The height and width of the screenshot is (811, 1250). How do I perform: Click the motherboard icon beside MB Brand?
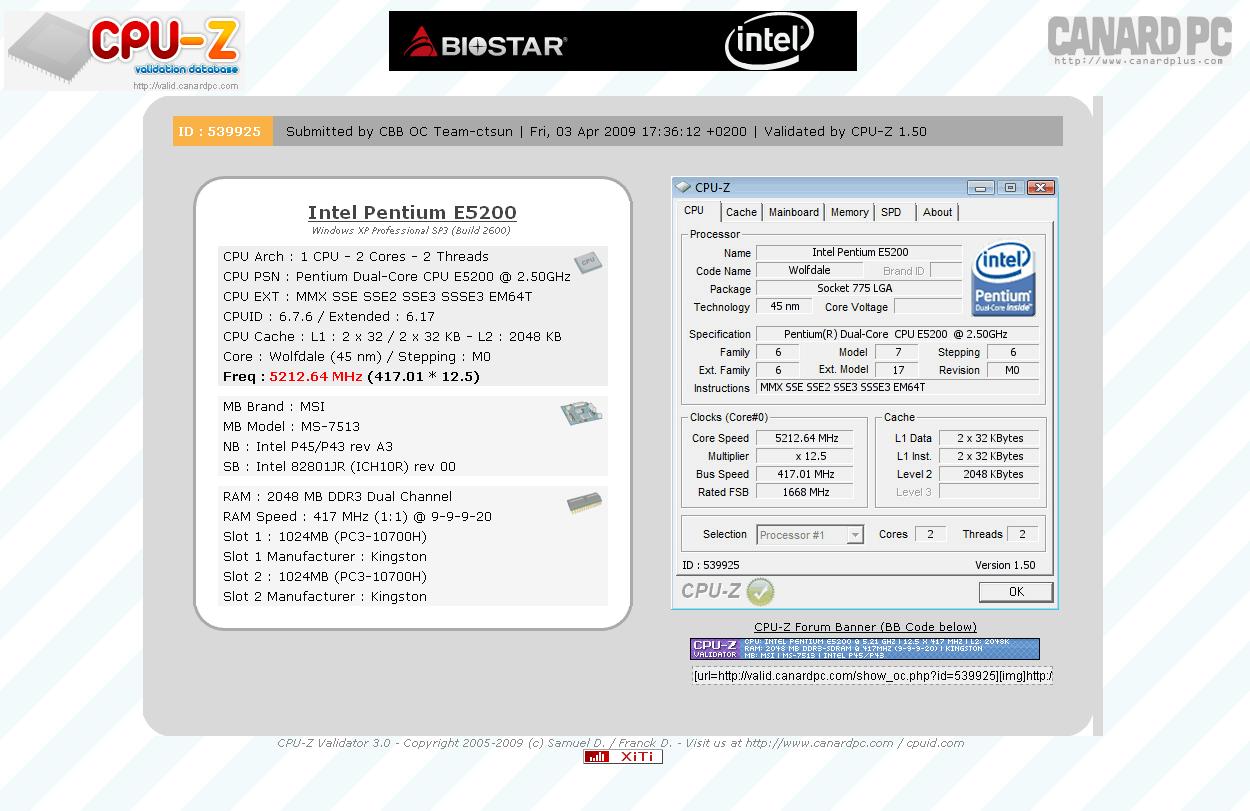point(581,413)
